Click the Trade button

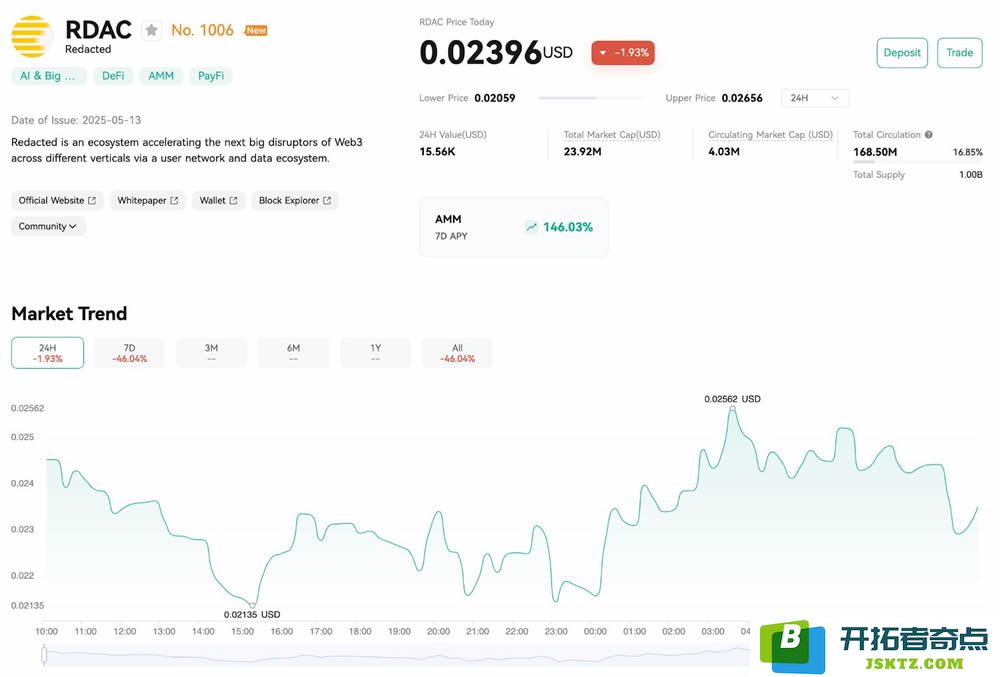click(959, 53)
